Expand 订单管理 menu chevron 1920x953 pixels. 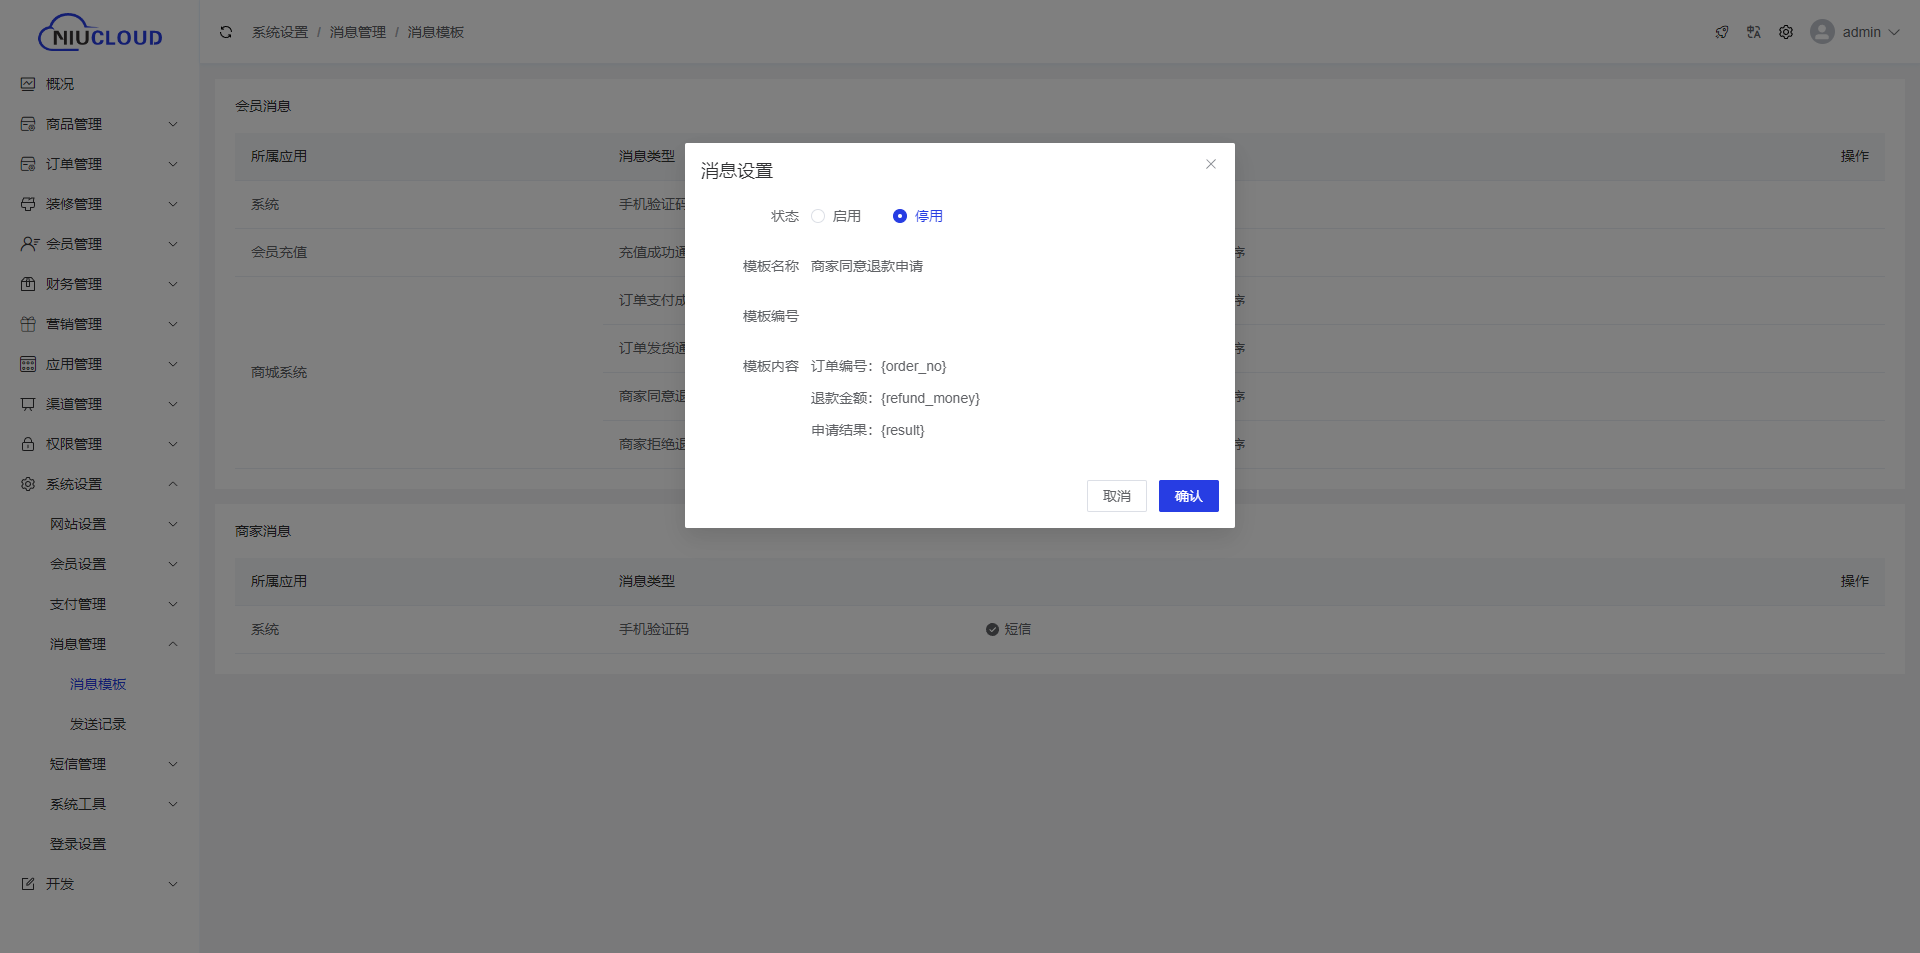[173, 164]
